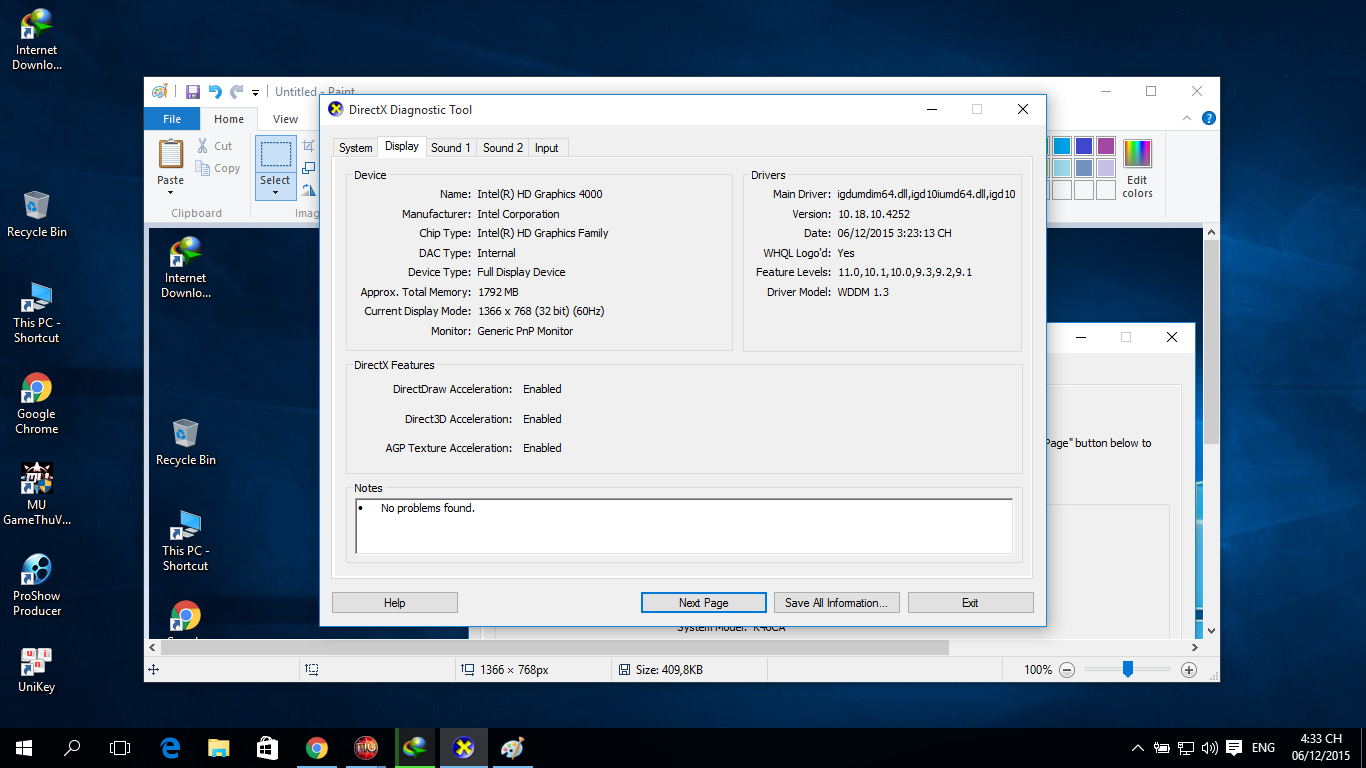Image resolution: width=1366 pixels, height=768 pixels.
Task: Open the File menu in Paint
Action: point(172,119)
